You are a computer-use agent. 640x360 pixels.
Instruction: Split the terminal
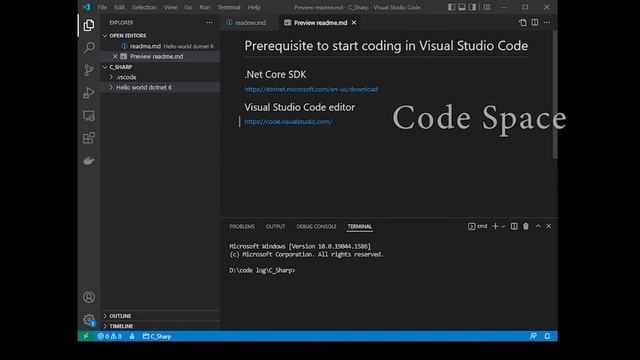(514, 226)
